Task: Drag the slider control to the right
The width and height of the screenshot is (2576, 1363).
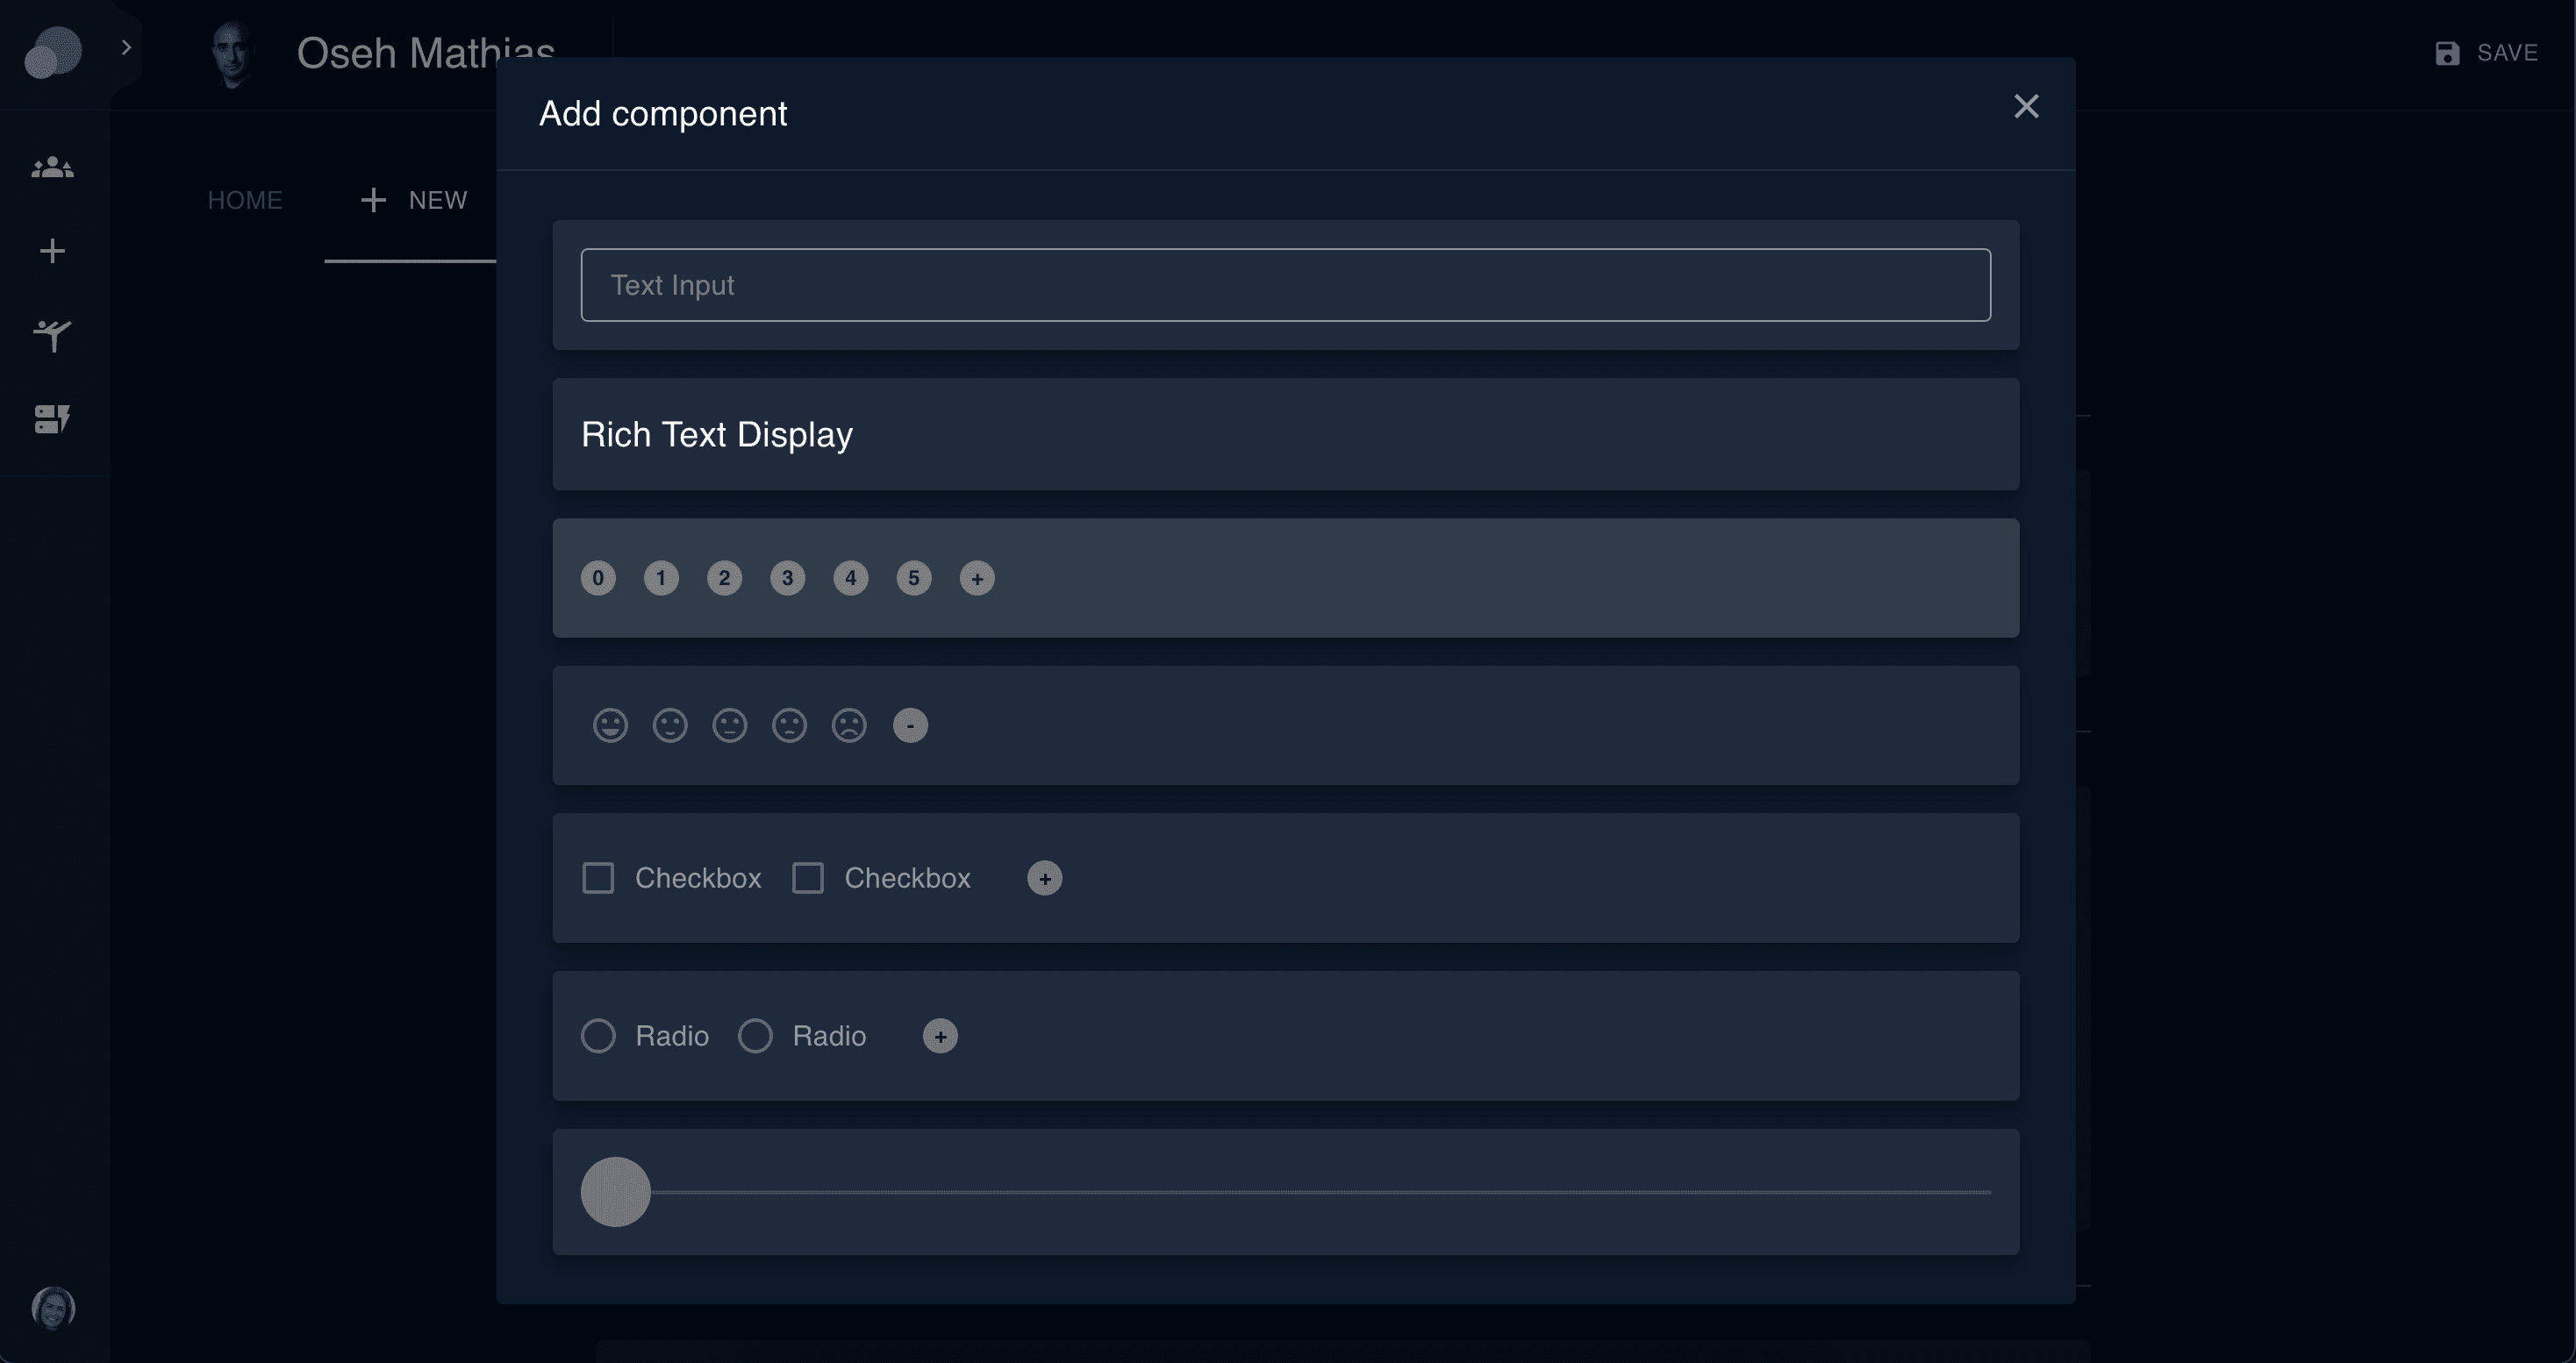Action: click(615, 1189)
